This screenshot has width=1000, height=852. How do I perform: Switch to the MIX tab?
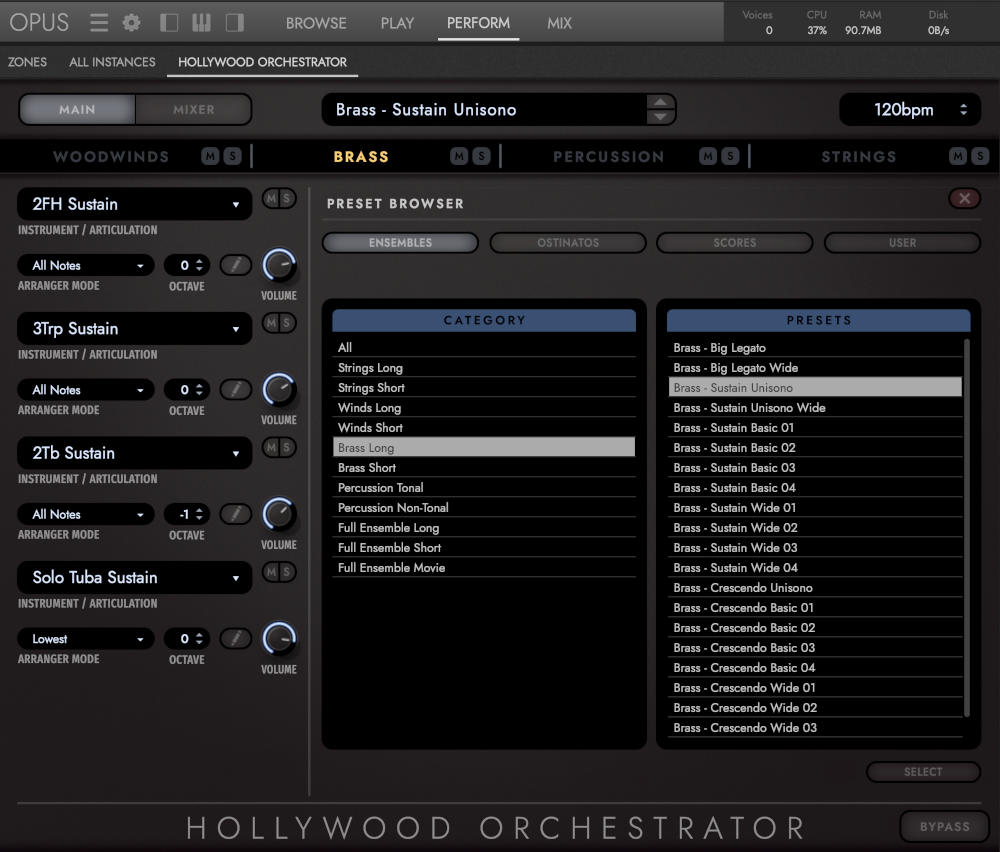click(x=558, y=23)
